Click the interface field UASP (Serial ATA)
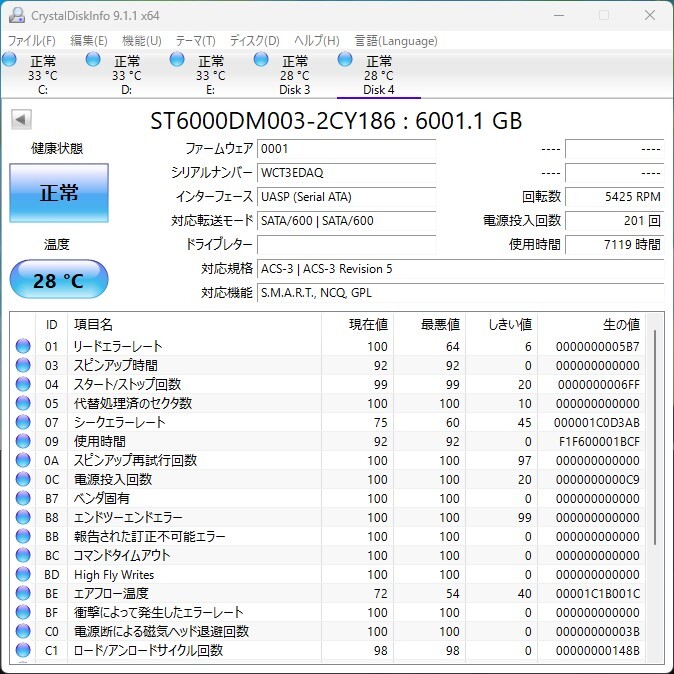The height and width of the screenshot is (674, 674). click(346, 197)
